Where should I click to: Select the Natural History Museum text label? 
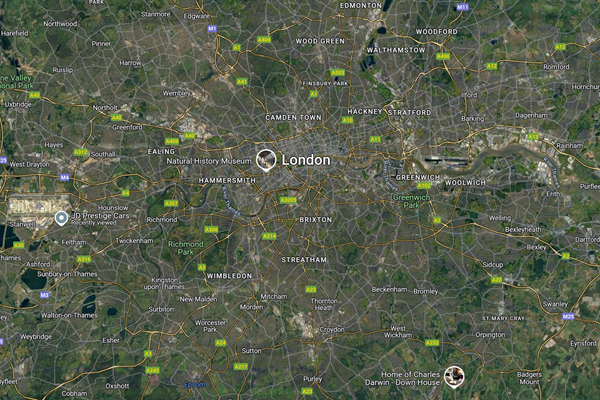tap(209, 161)
